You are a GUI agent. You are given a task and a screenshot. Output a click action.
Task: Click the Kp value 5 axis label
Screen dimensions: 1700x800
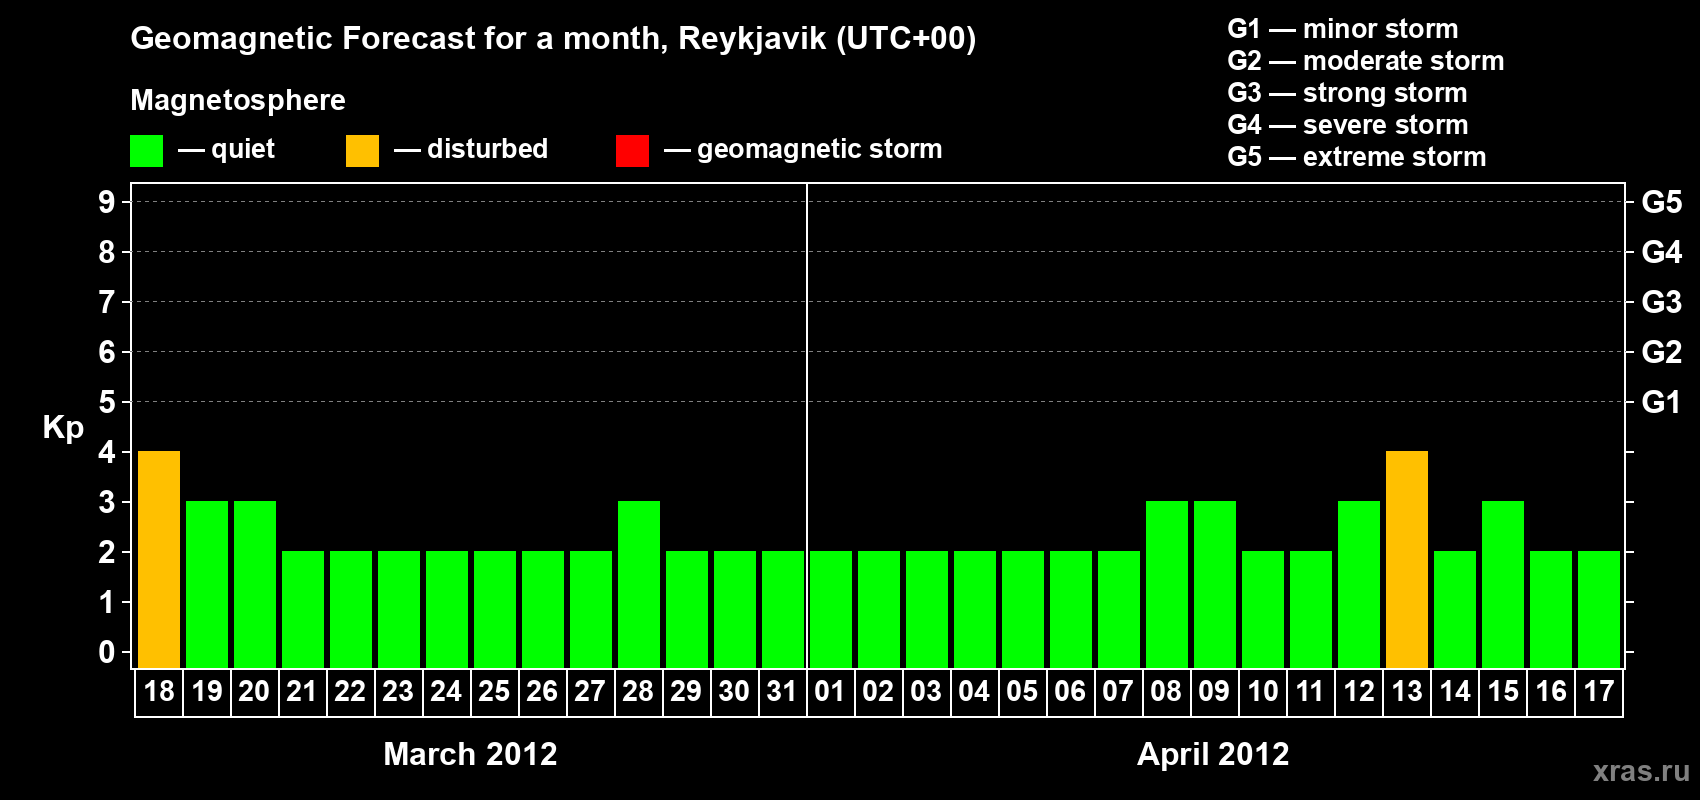107,402
